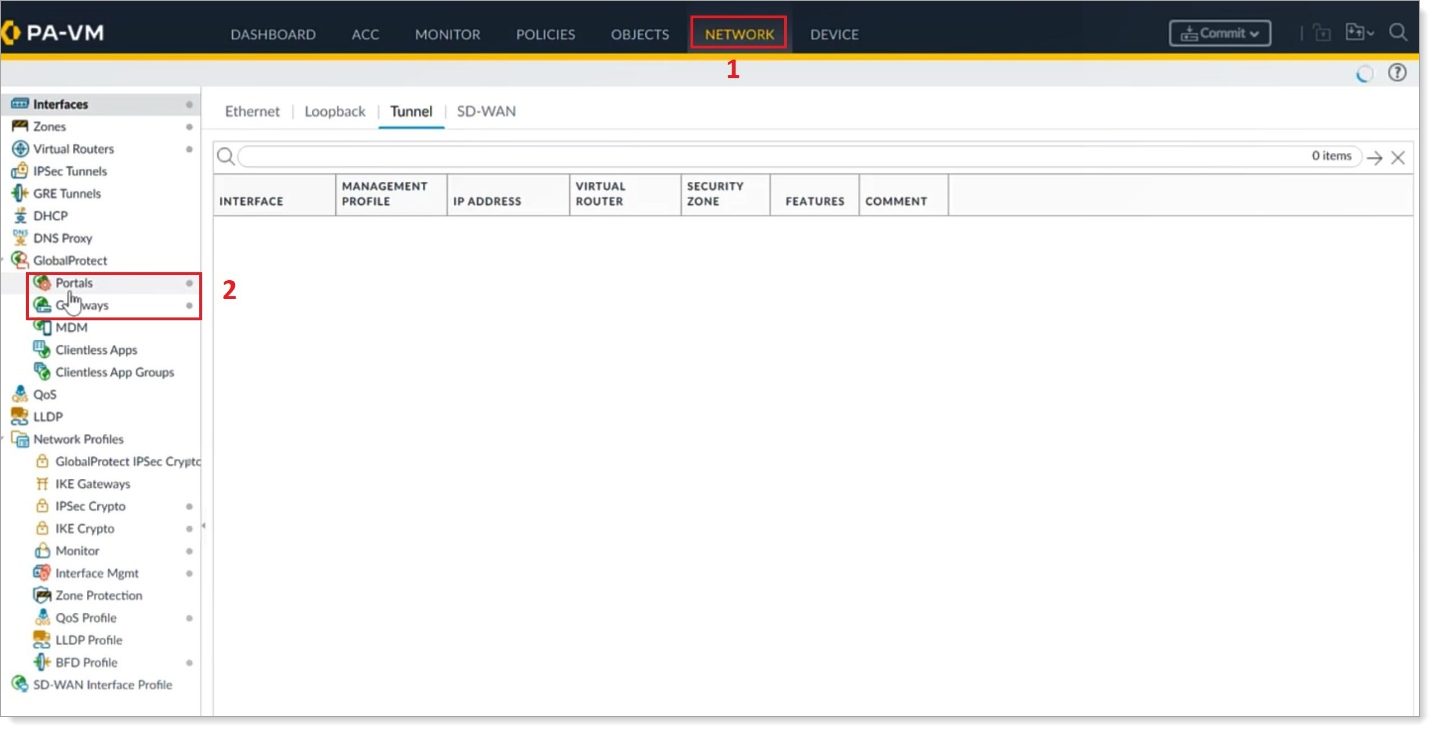This screenshot has width=1435, height=732.
Task: Click the PA-VM logo
Action: pos(52,33)
